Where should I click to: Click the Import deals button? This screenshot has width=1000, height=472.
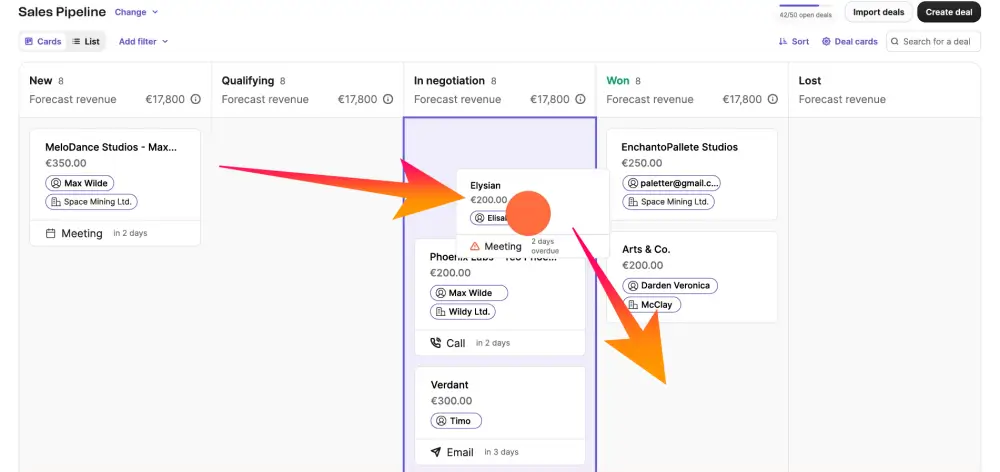pos(878,12)
